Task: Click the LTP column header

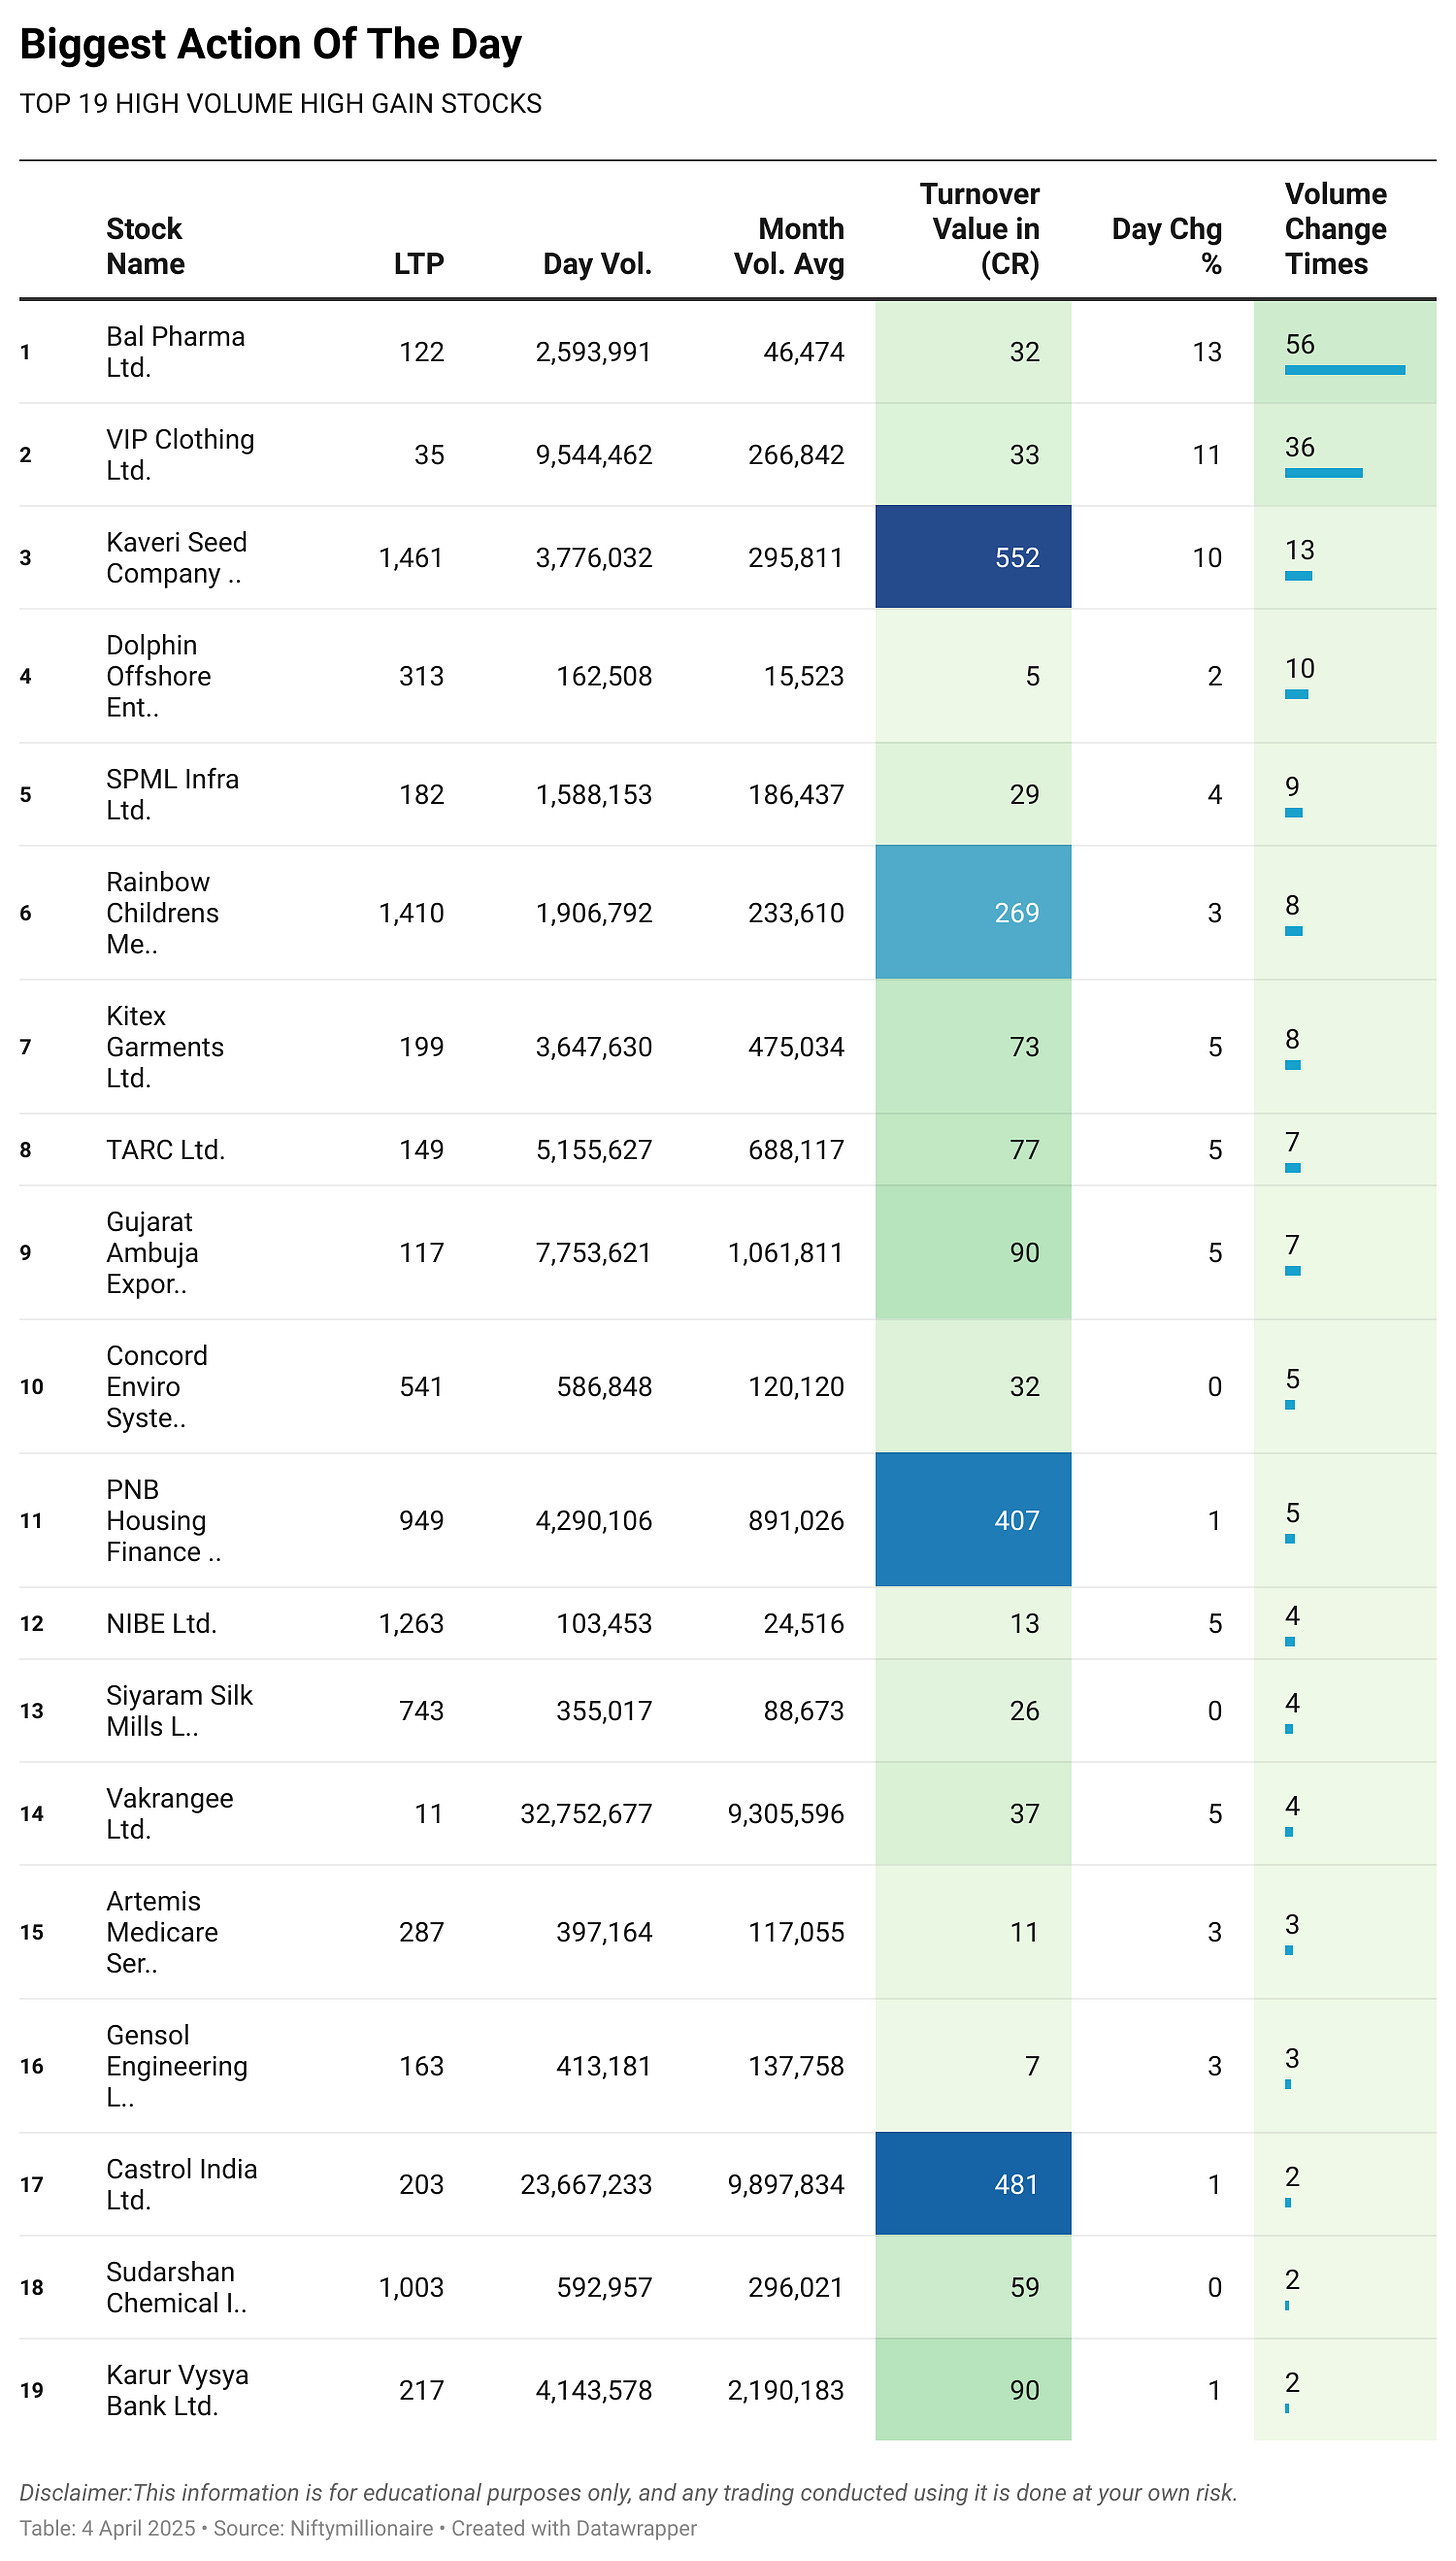Action: 418,264
